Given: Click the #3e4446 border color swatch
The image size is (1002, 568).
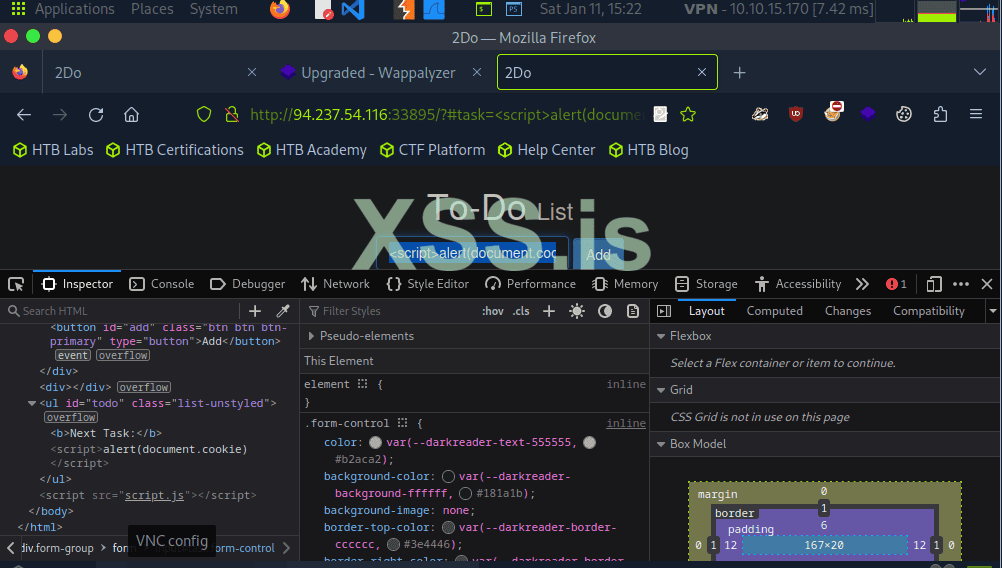Looking at the screenshot, I should click(x=394, y=544).
